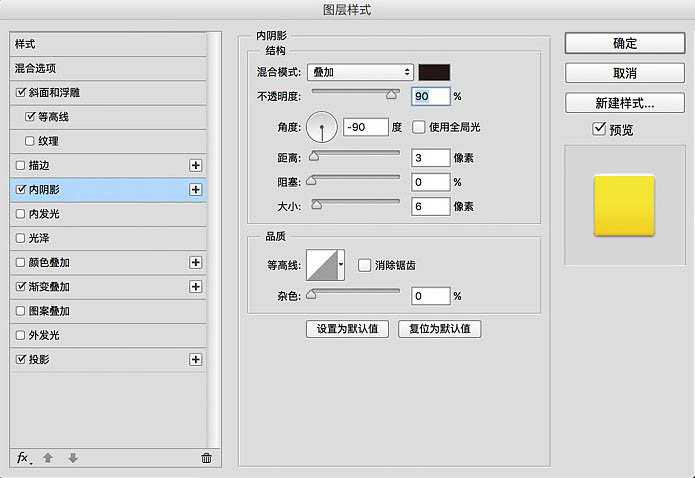Image resolution: width=695 pixels, height=478 pixels.
Task: Click plus icon next to 内阴影
Action: pyautogui.click(x=196, y=189)
